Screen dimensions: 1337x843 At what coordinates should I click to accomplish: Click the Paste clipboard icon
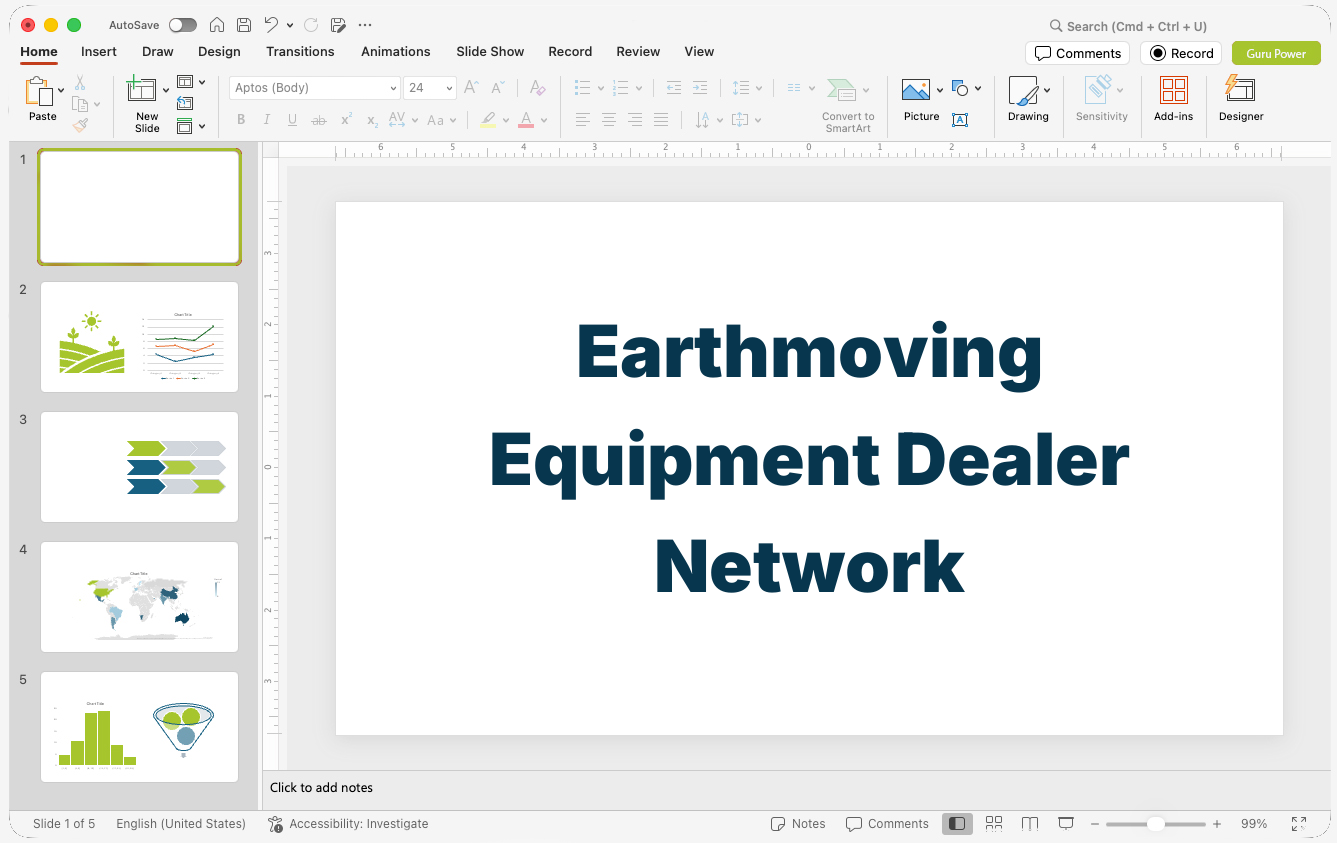click(39, 91)
